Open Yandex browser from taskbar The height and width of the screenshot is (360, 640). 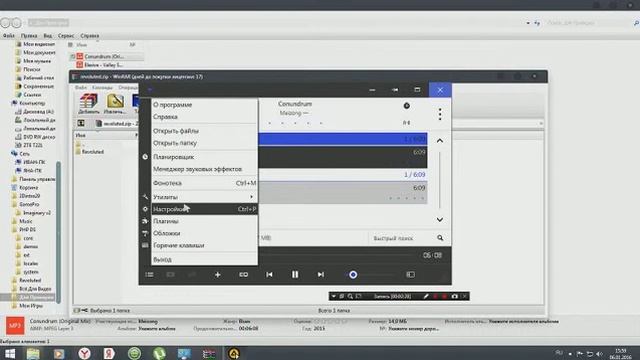coord(84,353)
